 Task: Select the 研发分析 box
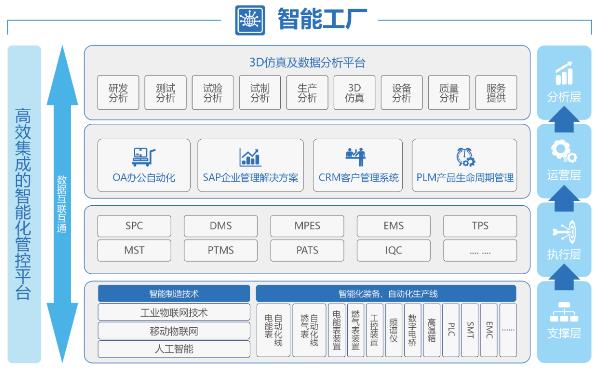[118, 93]
